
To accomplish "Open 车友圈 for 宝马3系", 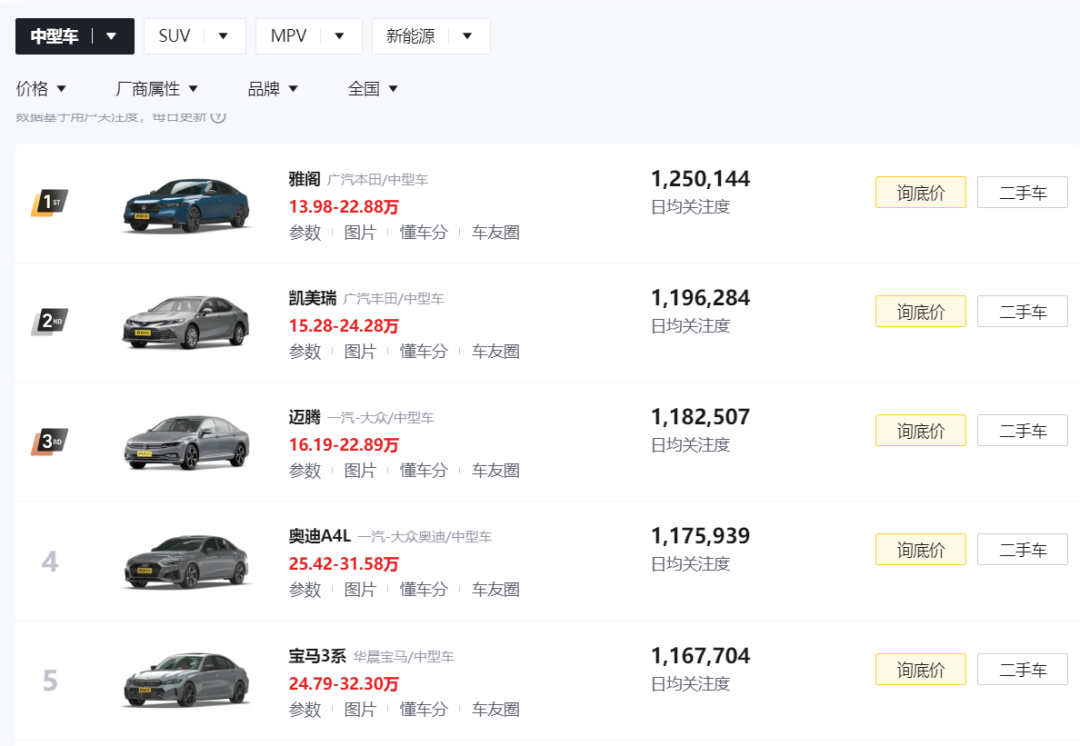I will click(x=496, y=710).
